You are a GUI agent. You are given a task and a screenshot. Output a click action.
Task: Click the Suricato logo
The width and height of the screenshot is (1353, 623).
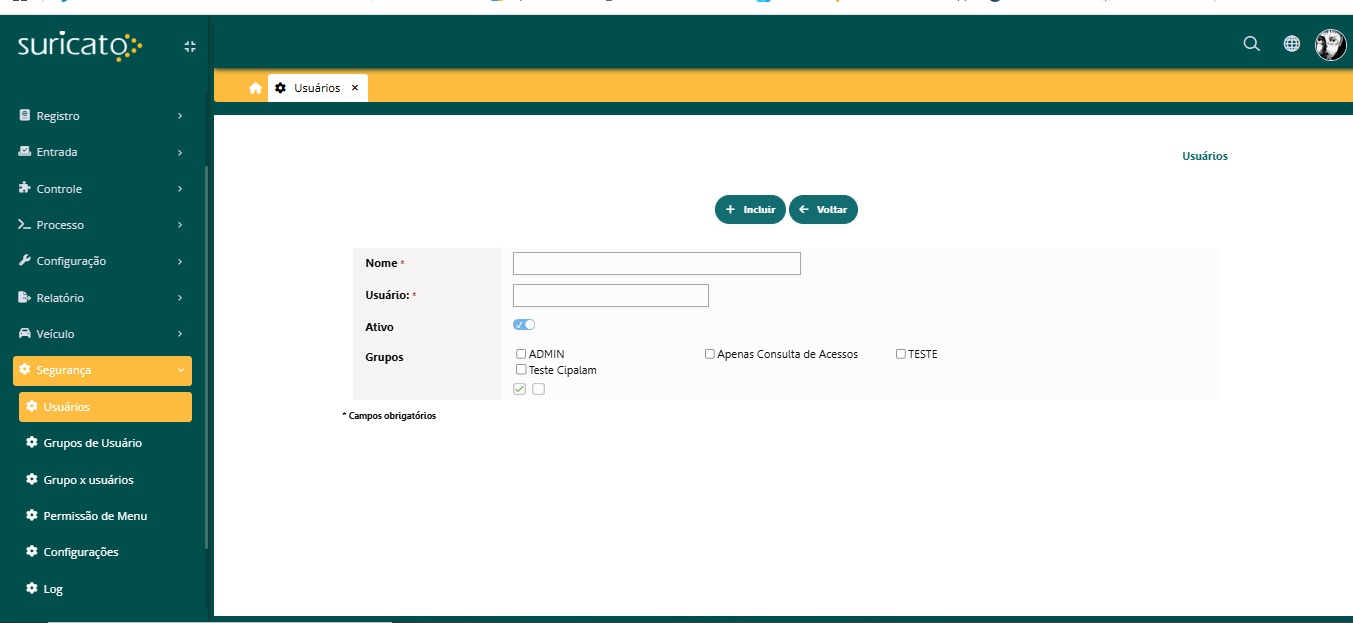(80, 46)
